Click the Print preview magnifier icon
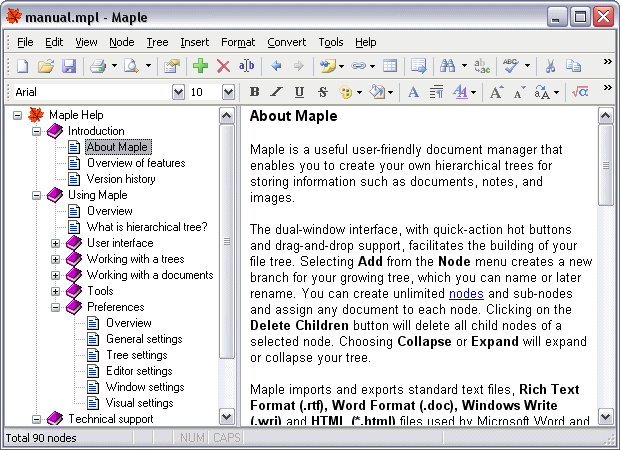The width and height of the screenshot is (620, 450). click(131, 66)
